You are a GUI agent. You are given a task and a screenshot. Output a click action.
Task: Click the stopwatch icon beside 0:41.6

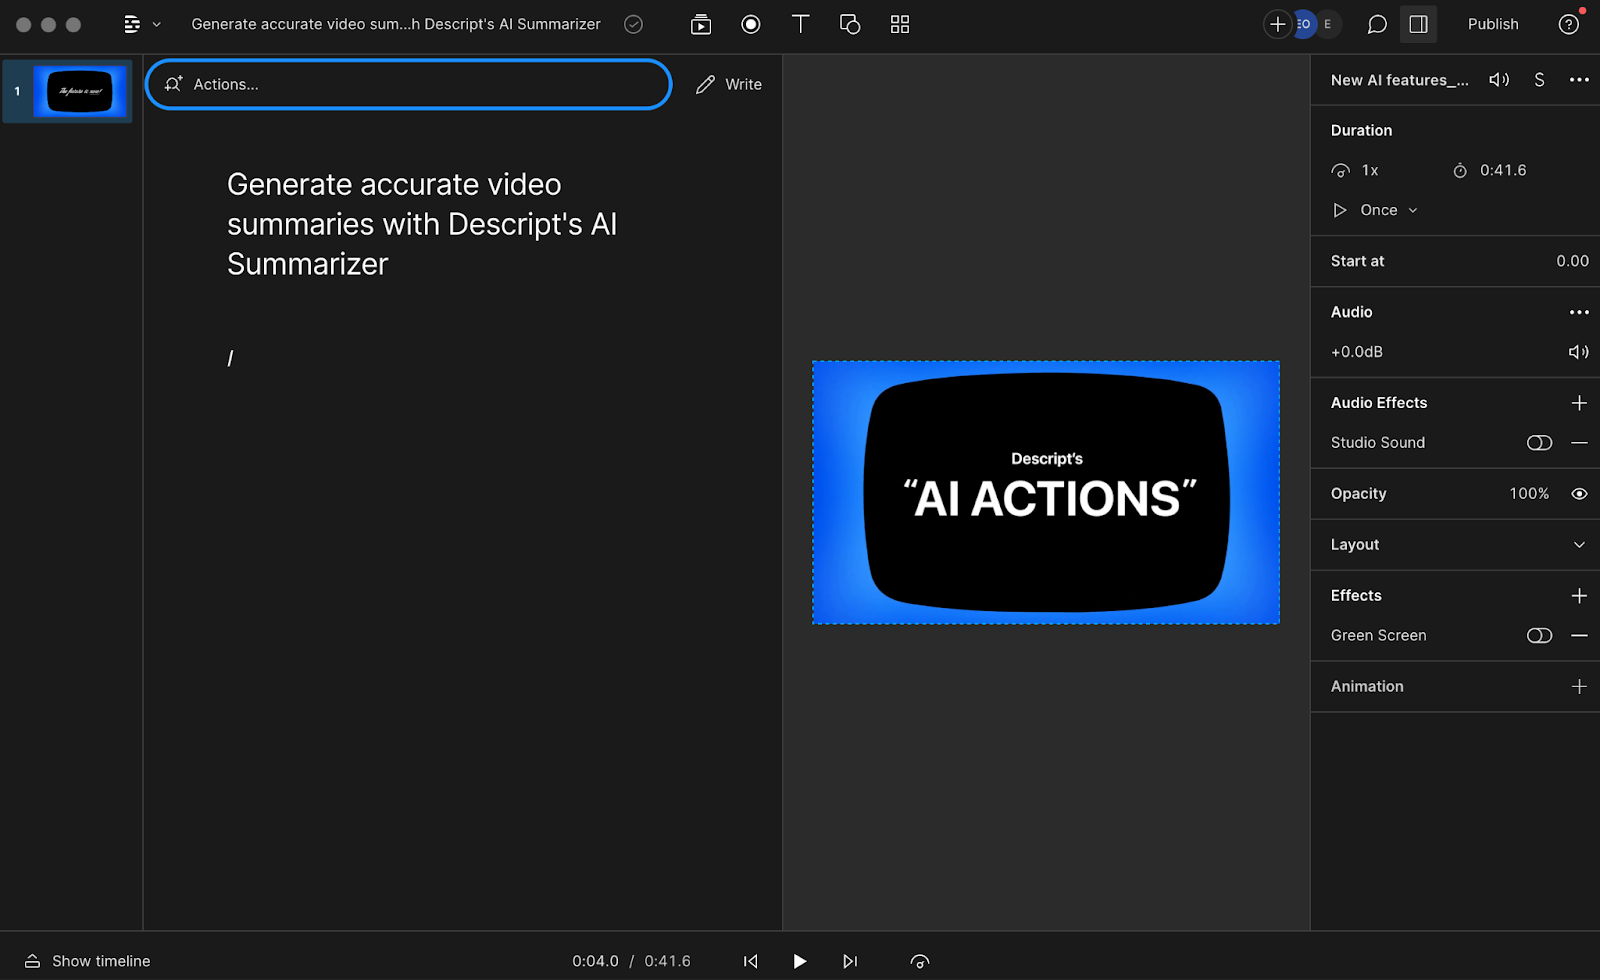(1460, 171)
